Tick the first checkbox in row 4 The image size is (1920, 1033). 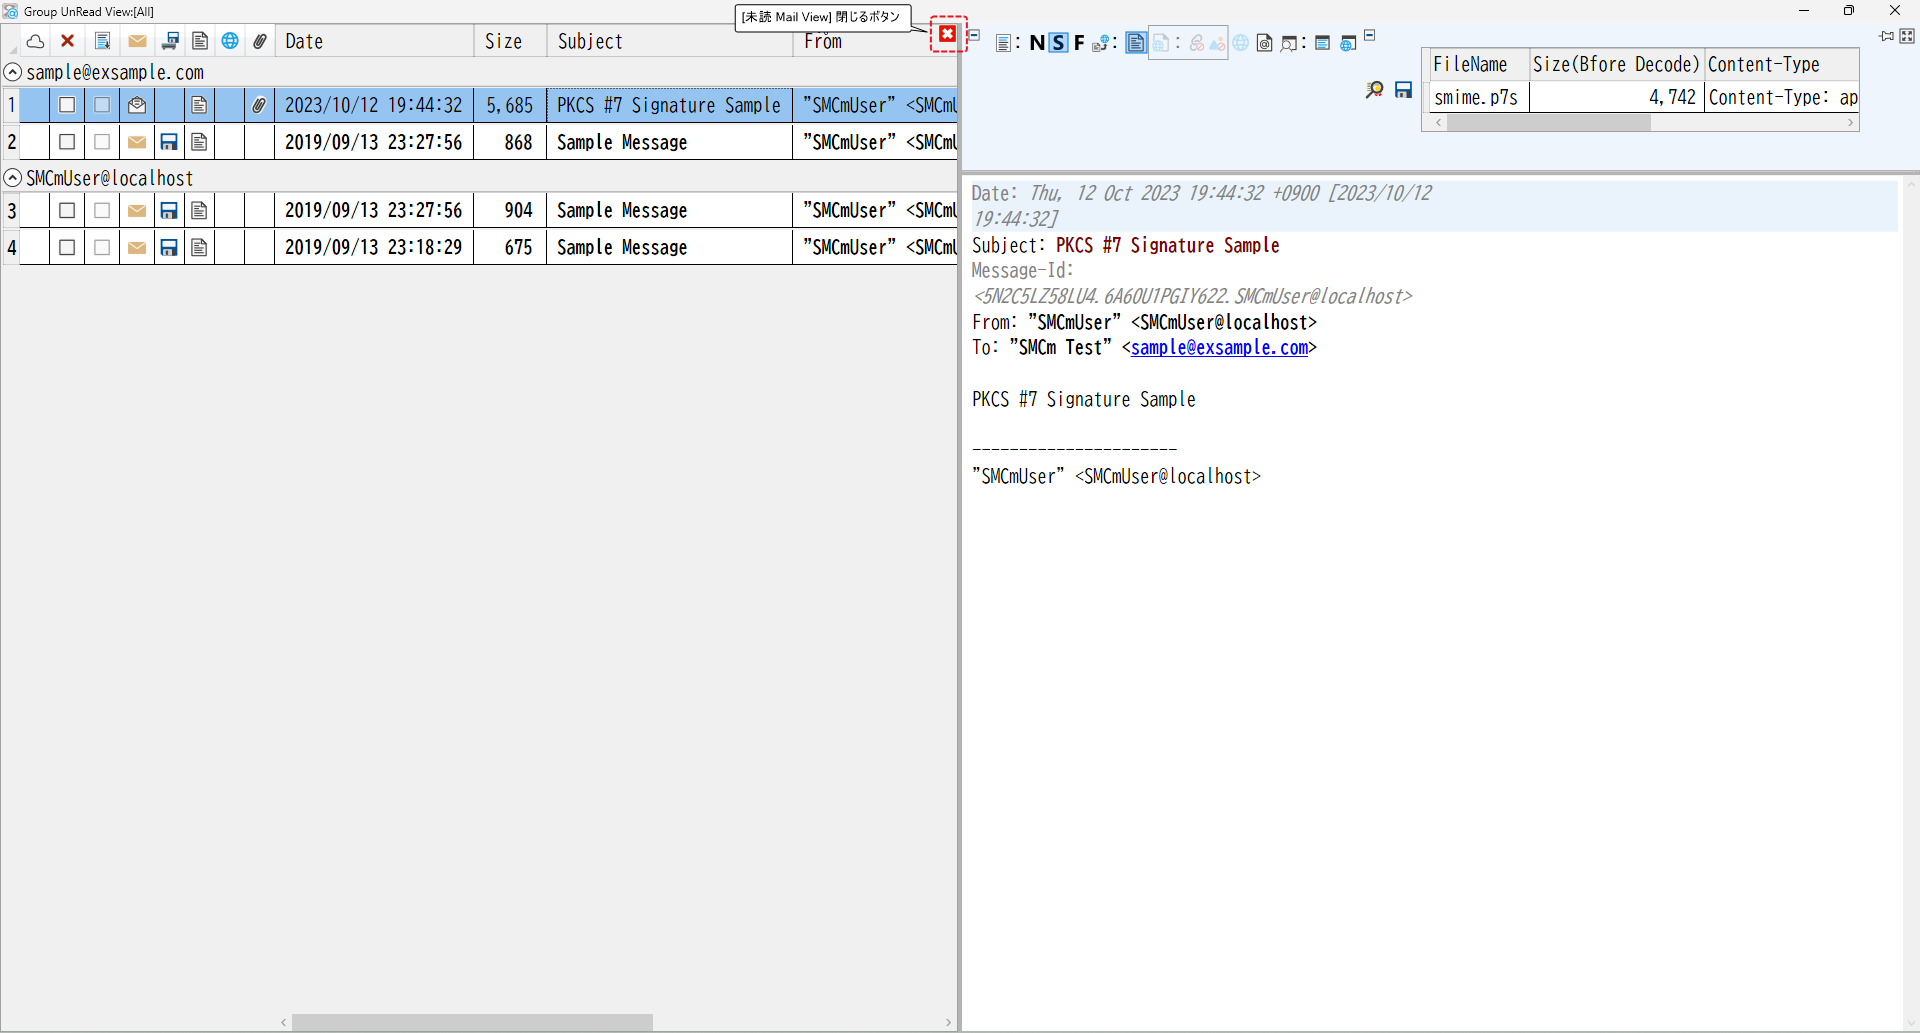click(x=67, y=247)
